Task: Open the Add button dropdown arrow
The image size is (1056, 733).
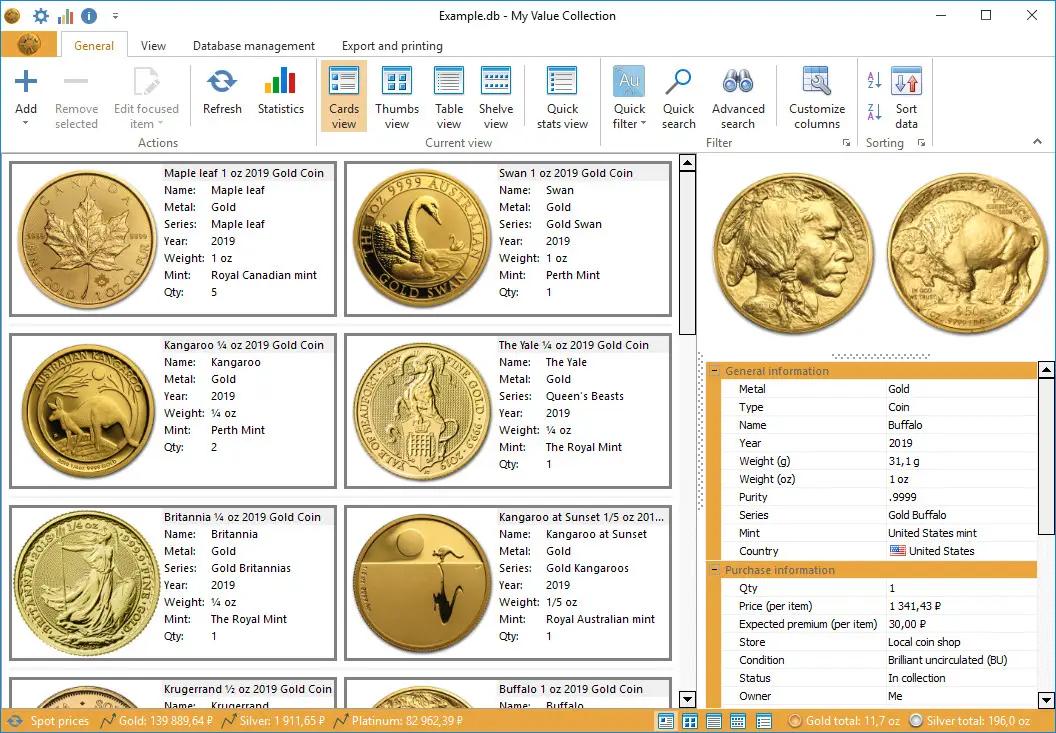Action: point(26,123)
